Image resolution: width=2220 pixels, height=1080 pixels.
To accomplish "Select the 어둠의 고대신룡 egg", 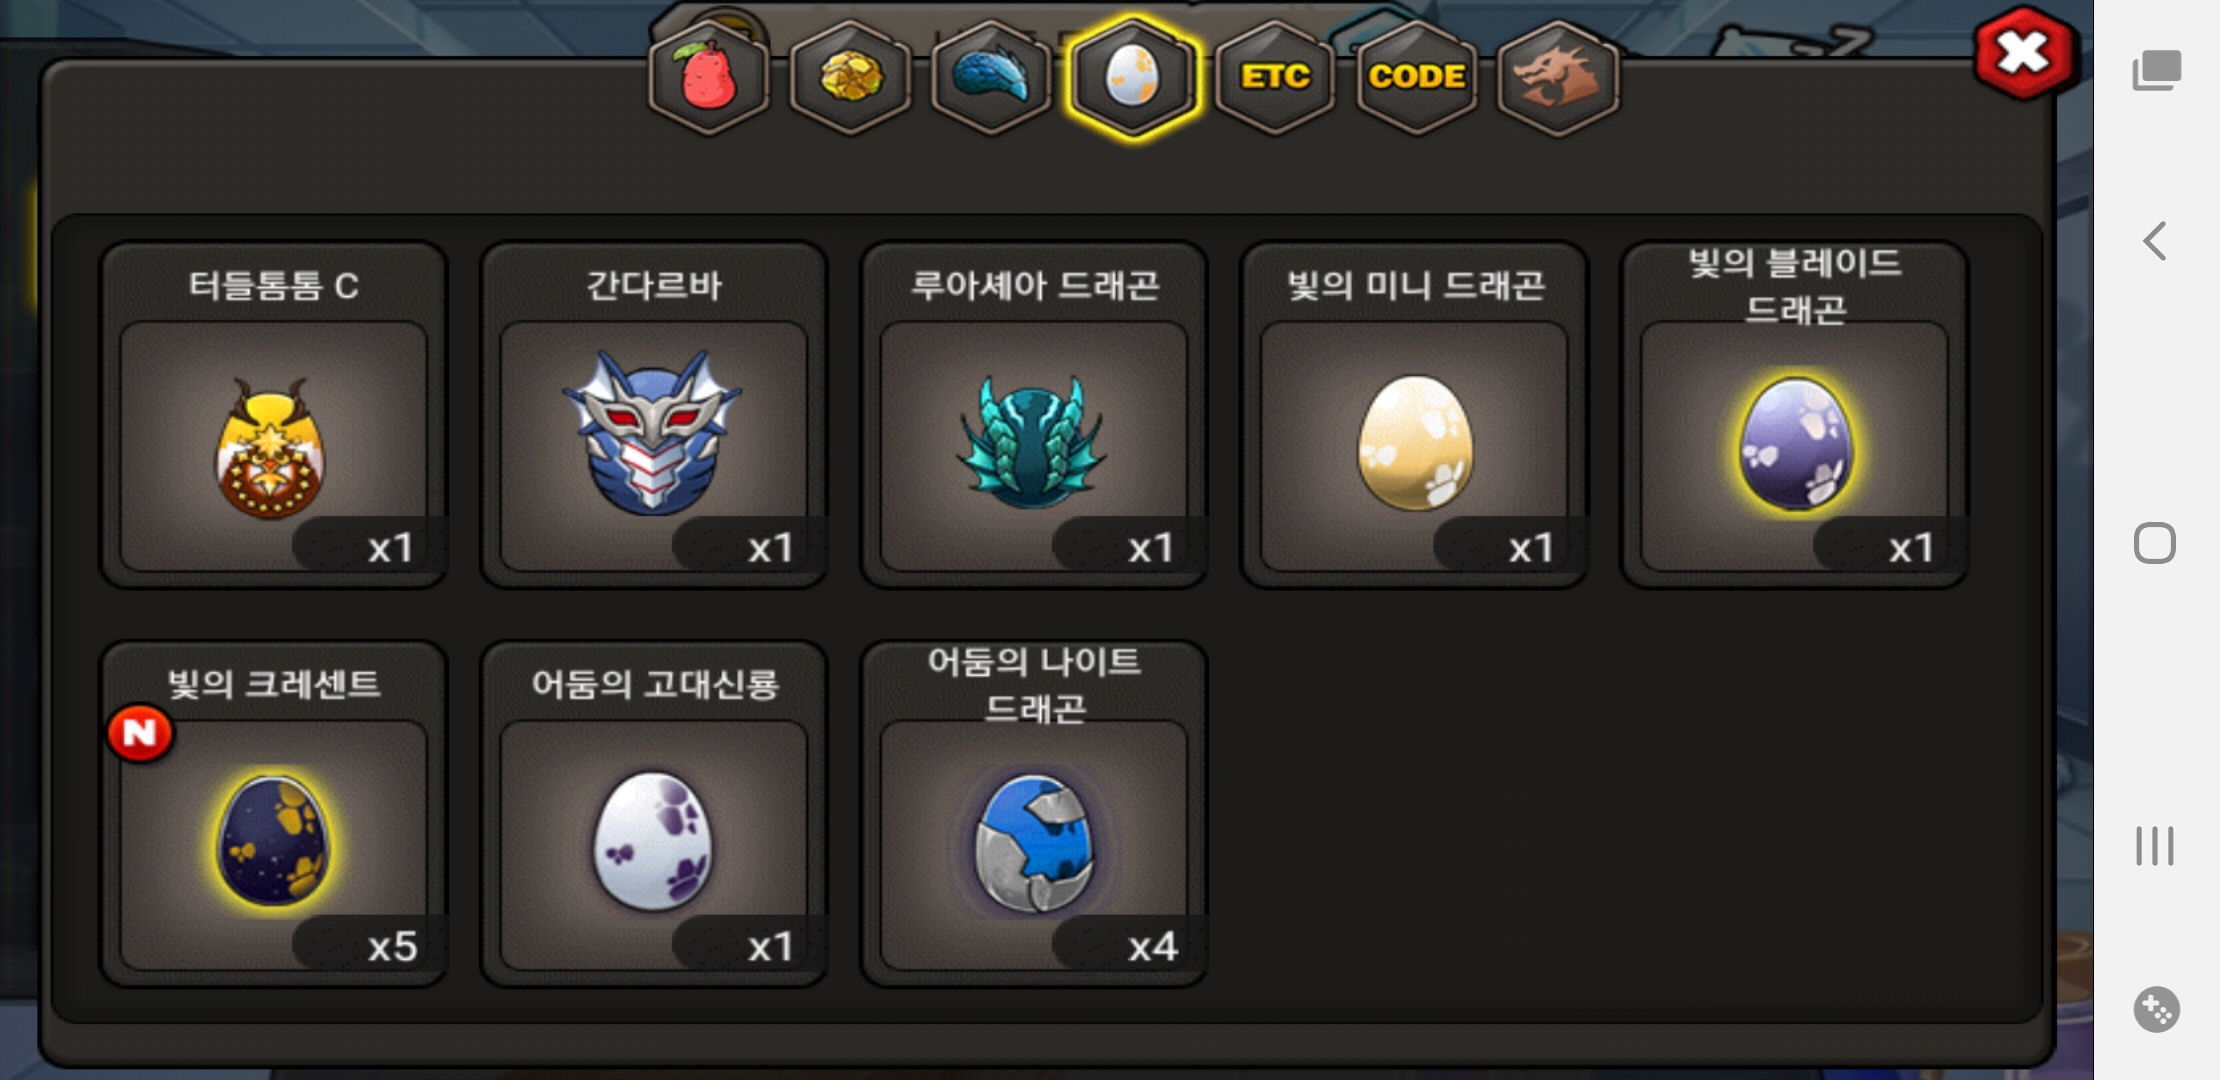I will 654,814.
